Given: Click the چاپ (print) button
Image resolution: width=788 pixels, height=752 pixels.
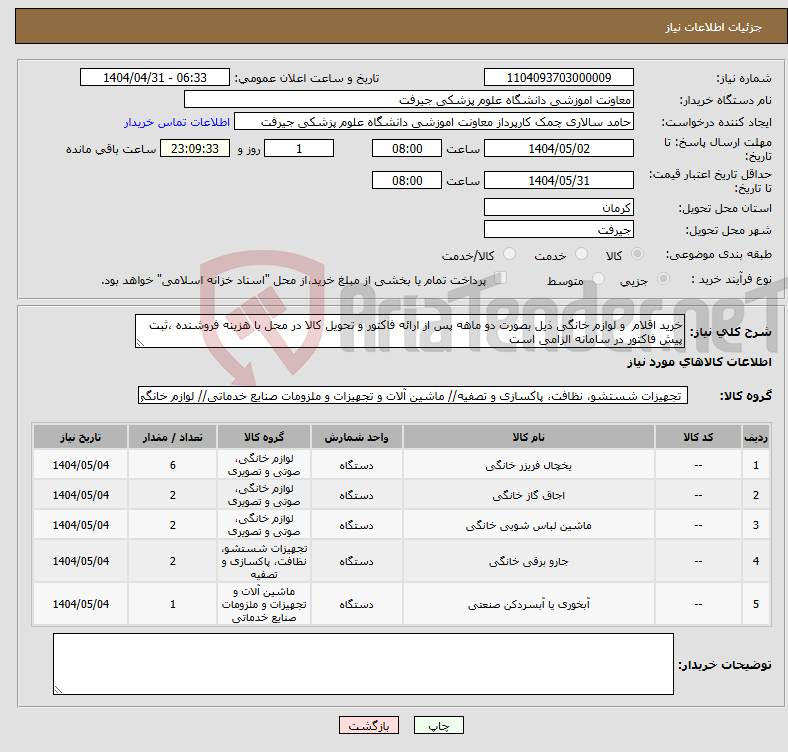Looking at the screenshot, I should coord(445,726).
